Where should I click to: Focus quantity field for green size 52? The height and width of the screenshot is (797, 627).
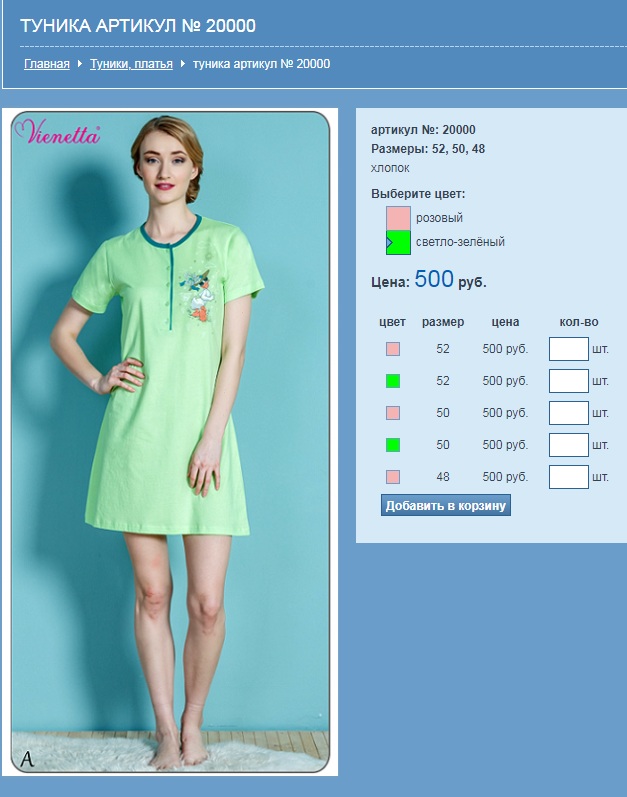(x=568, y=381)
